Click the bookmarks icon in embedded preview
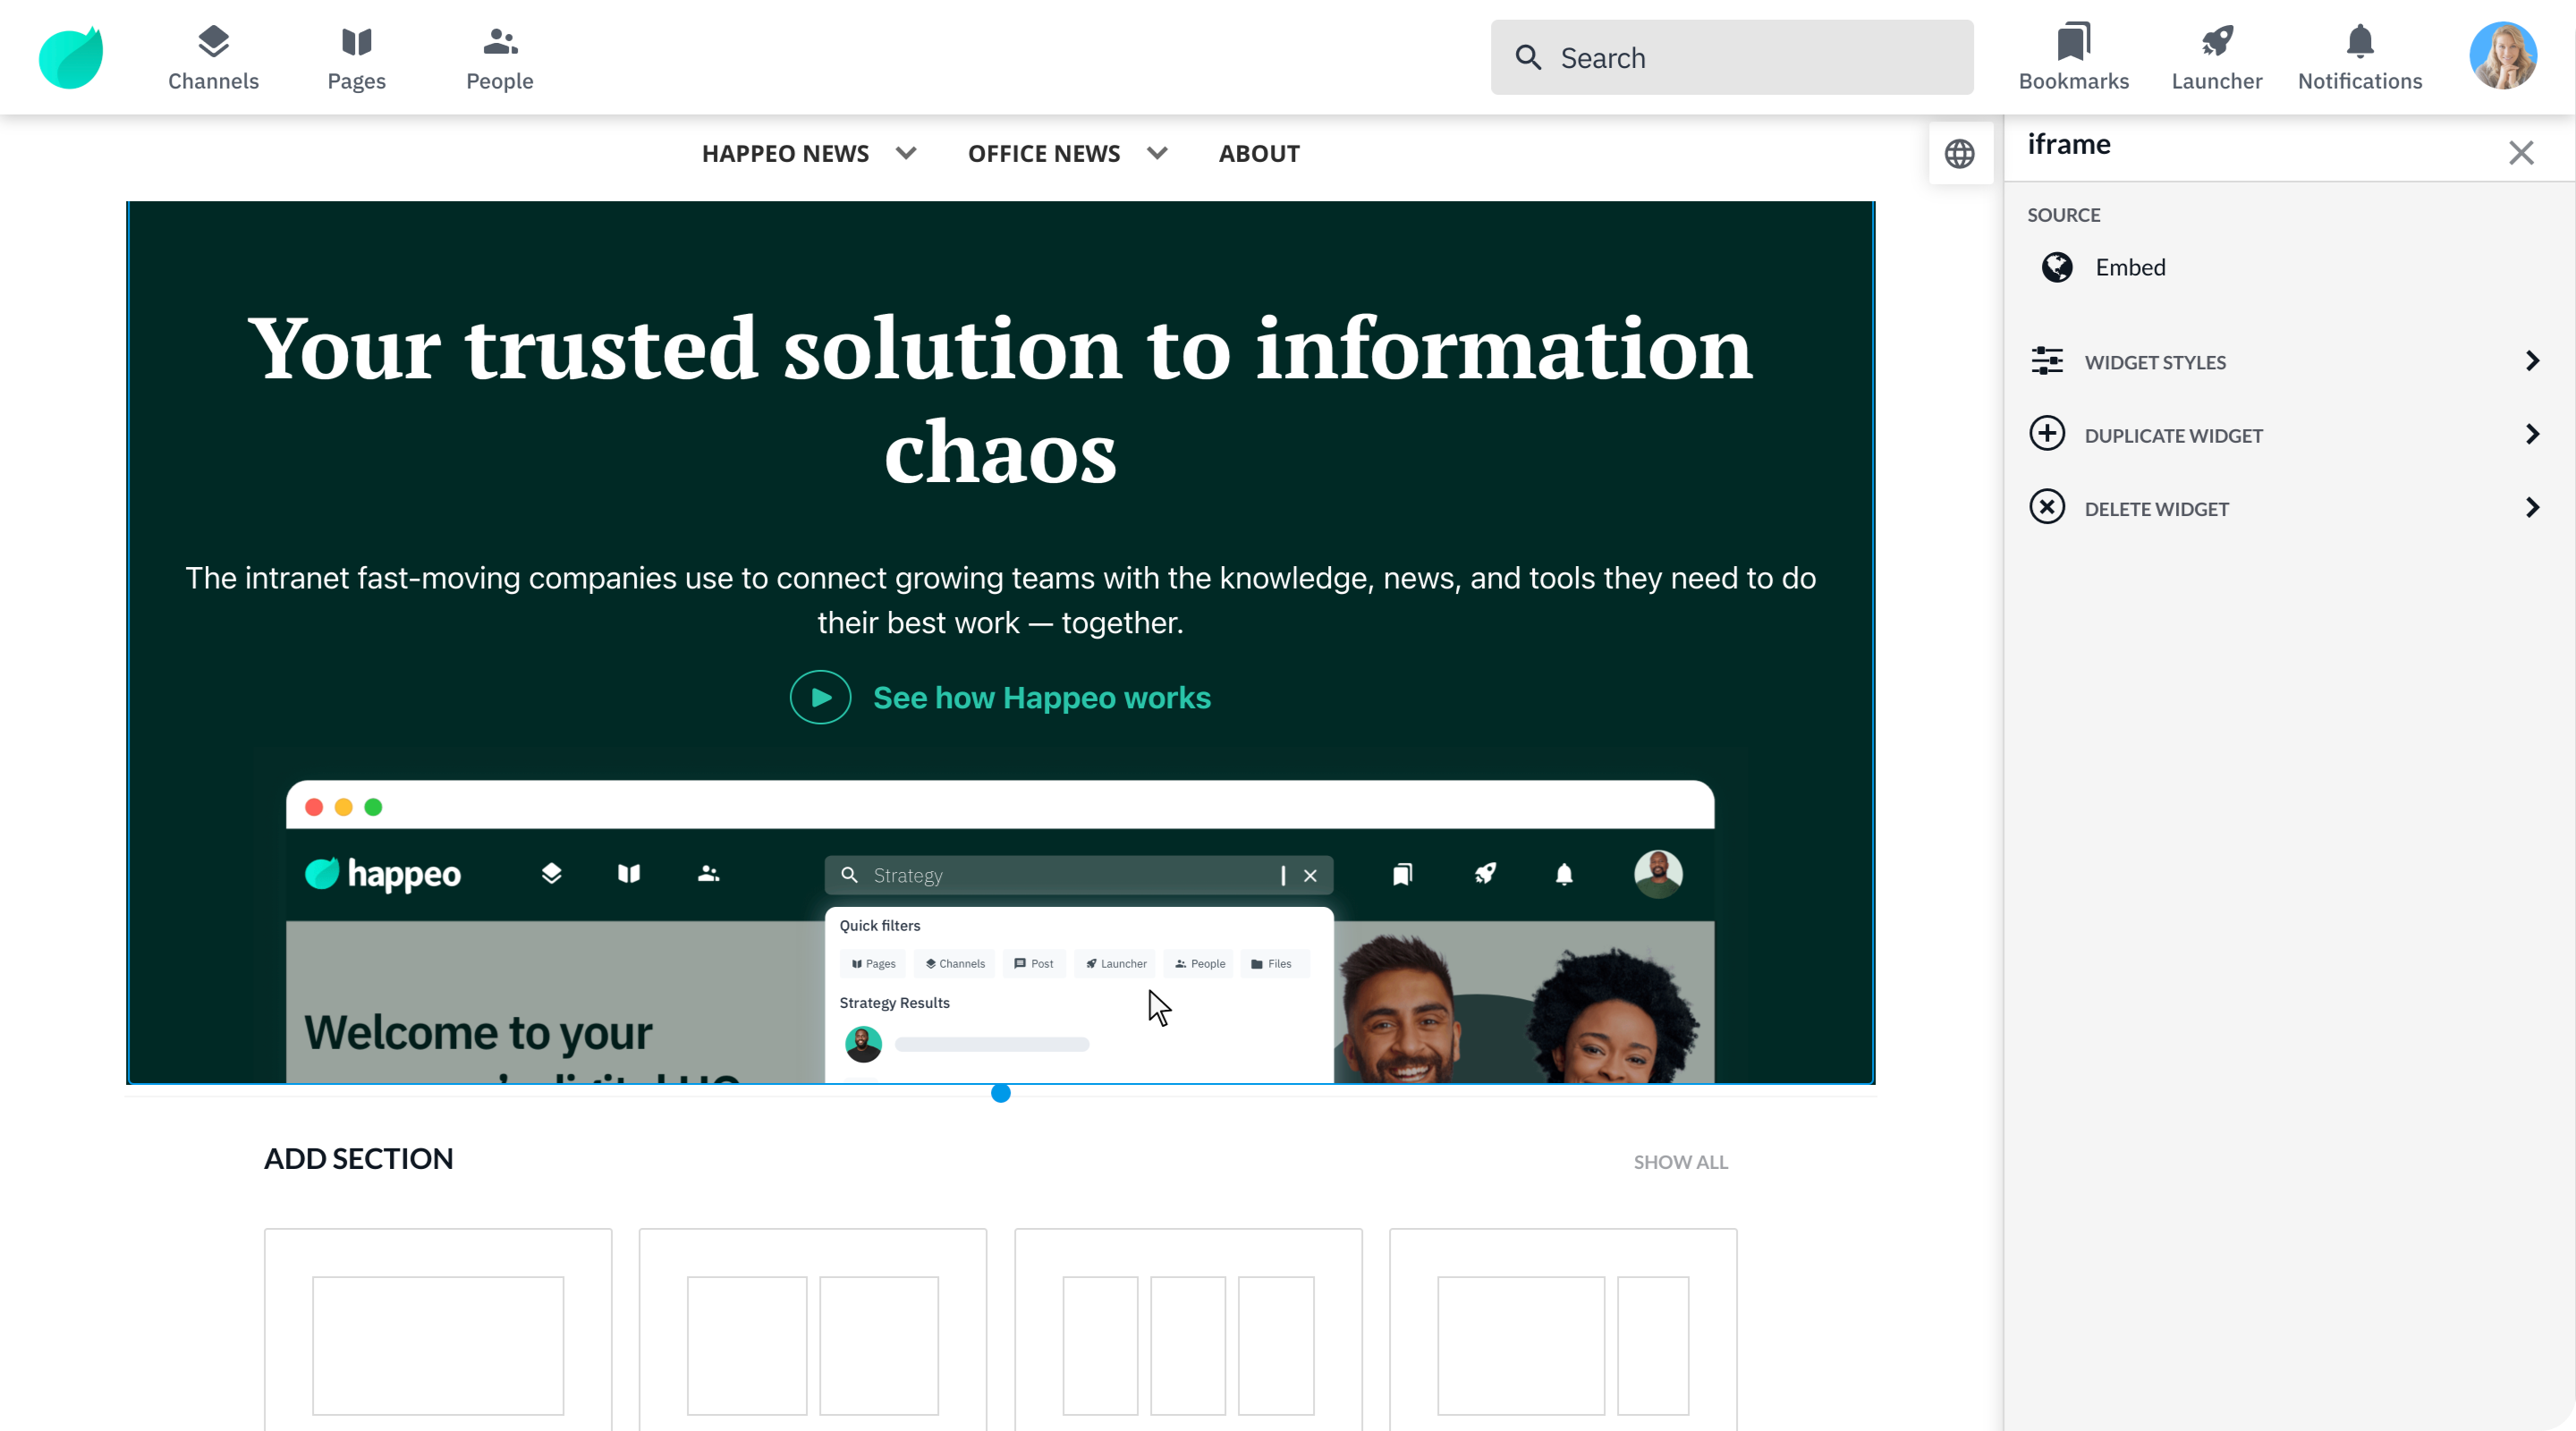Screen dimensions: 2576x1431 1402,874
